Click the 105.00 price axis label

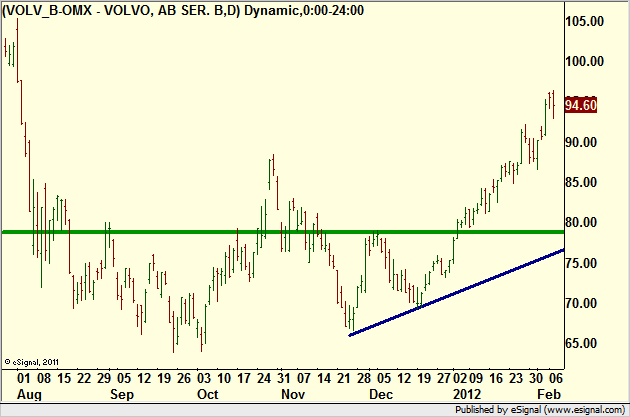click(x=585, y=21)
